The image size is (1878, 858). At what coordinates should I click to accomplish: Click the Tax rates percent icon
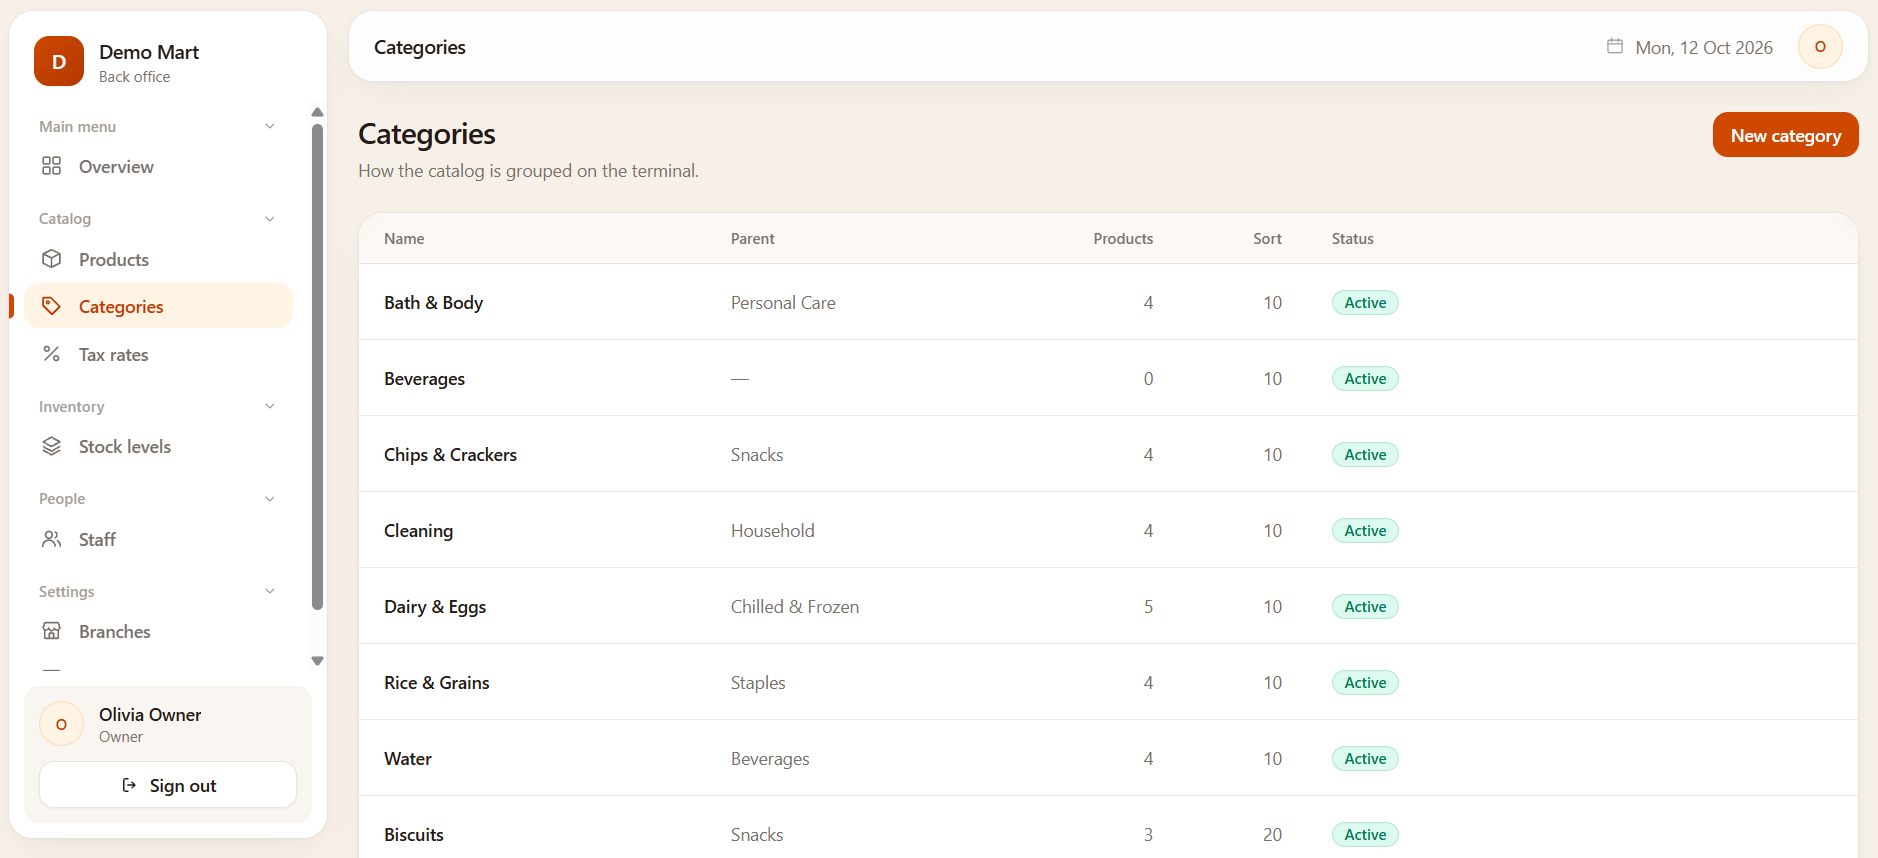click(52, 354)
